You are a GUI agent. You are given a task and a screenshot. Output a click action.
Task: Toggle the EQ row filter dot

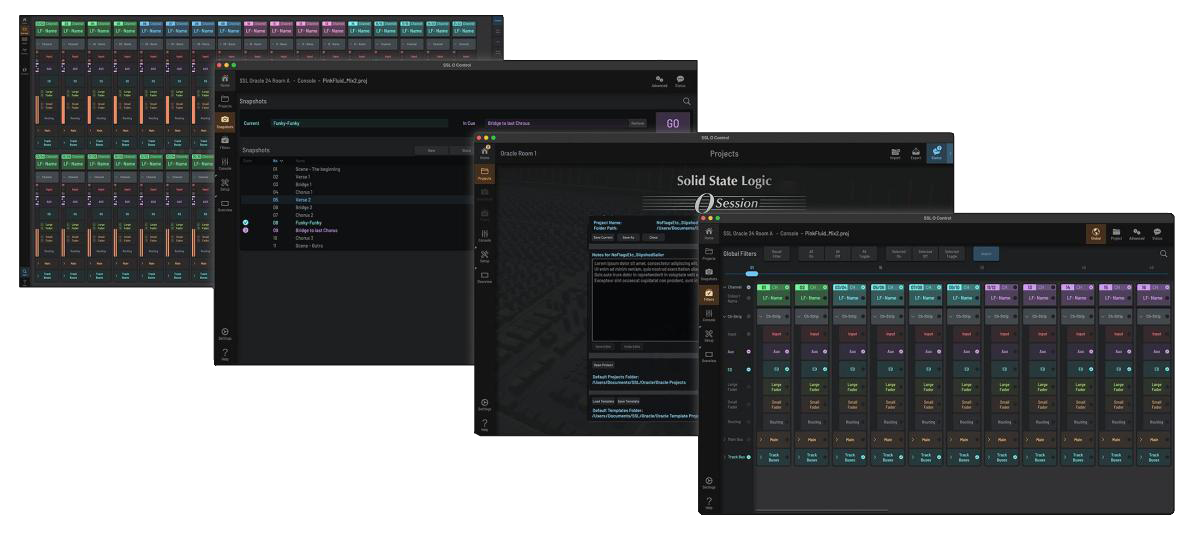pos(748,369)
